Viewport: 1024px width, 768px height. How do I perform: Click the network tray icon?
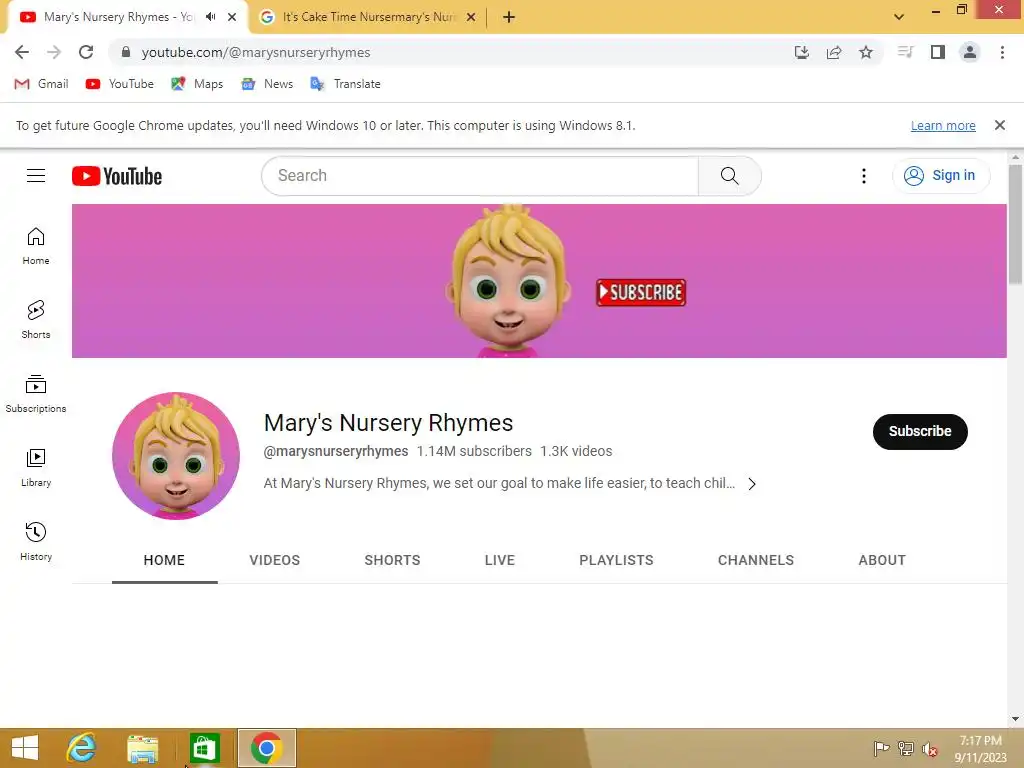tap(905, 749)
